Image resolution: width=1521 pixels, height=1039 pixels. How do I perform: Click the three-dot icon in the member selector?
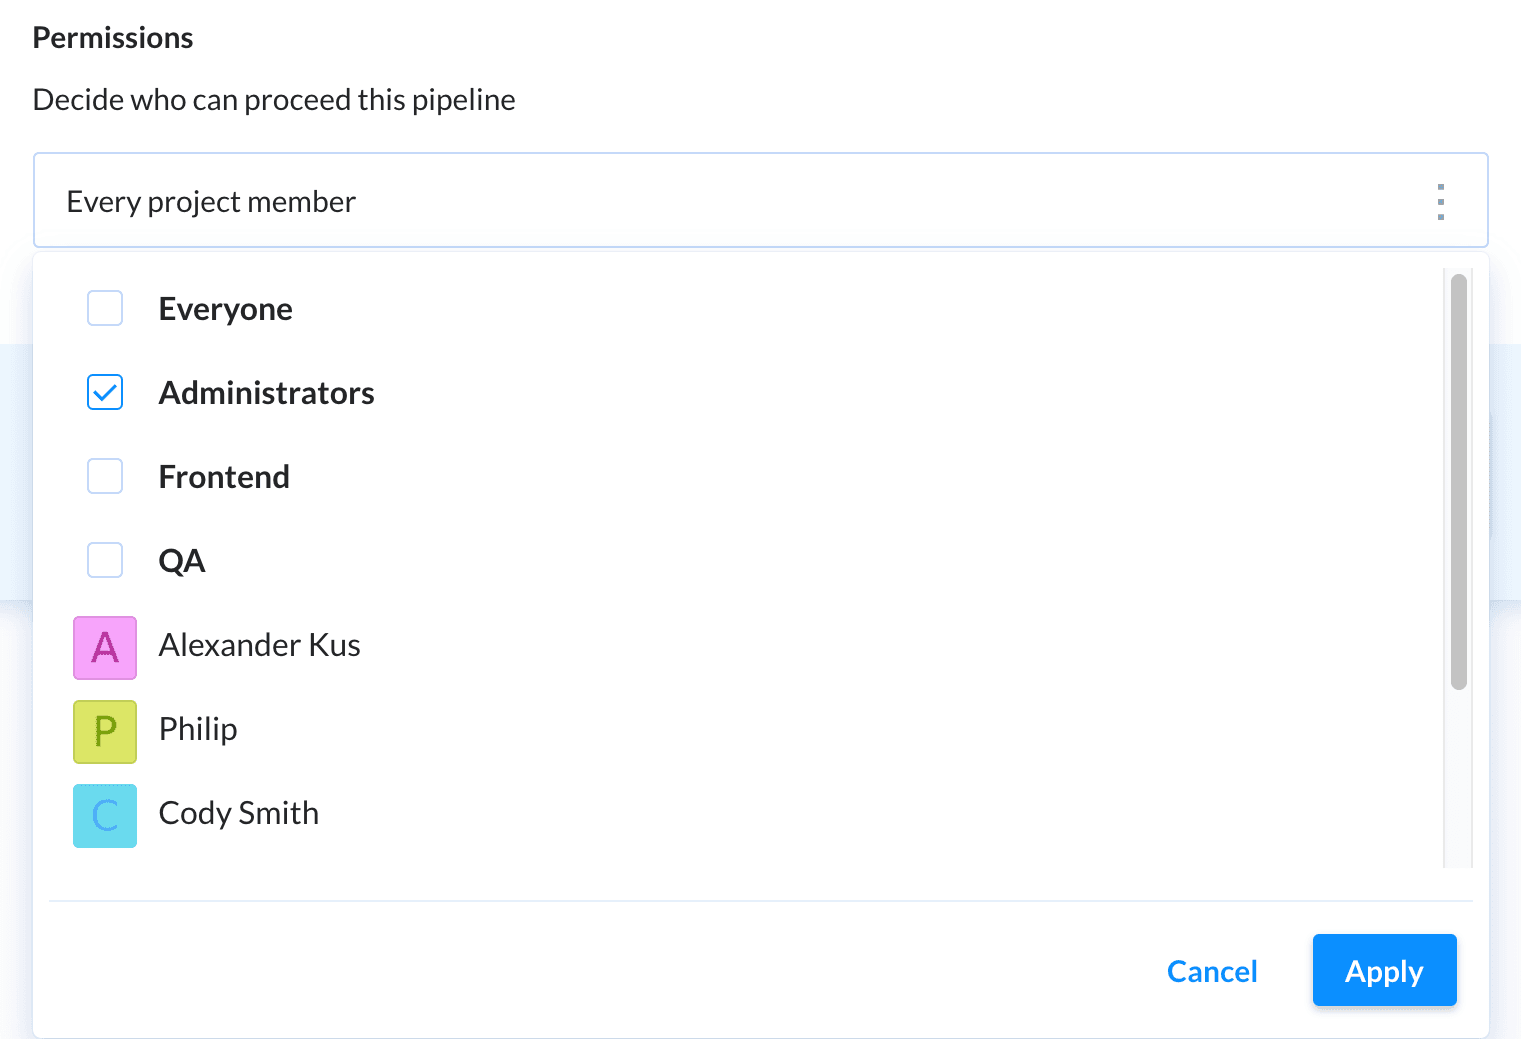coord(1440,202)
